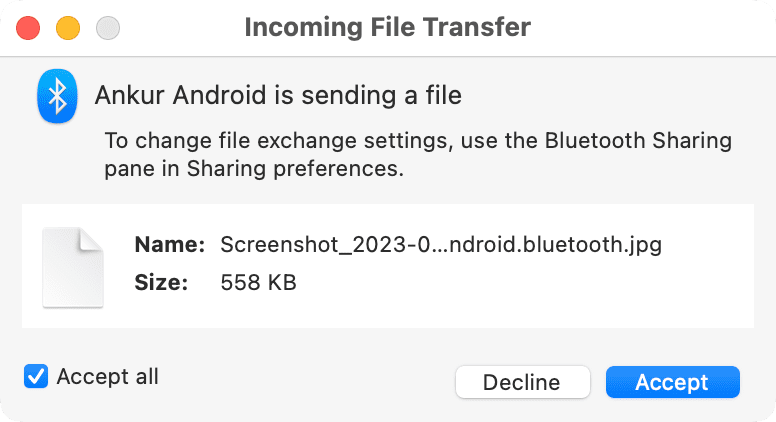Click the word Bluetooth Sharing in the description
The image size is (776, 422).
[638, 141]
